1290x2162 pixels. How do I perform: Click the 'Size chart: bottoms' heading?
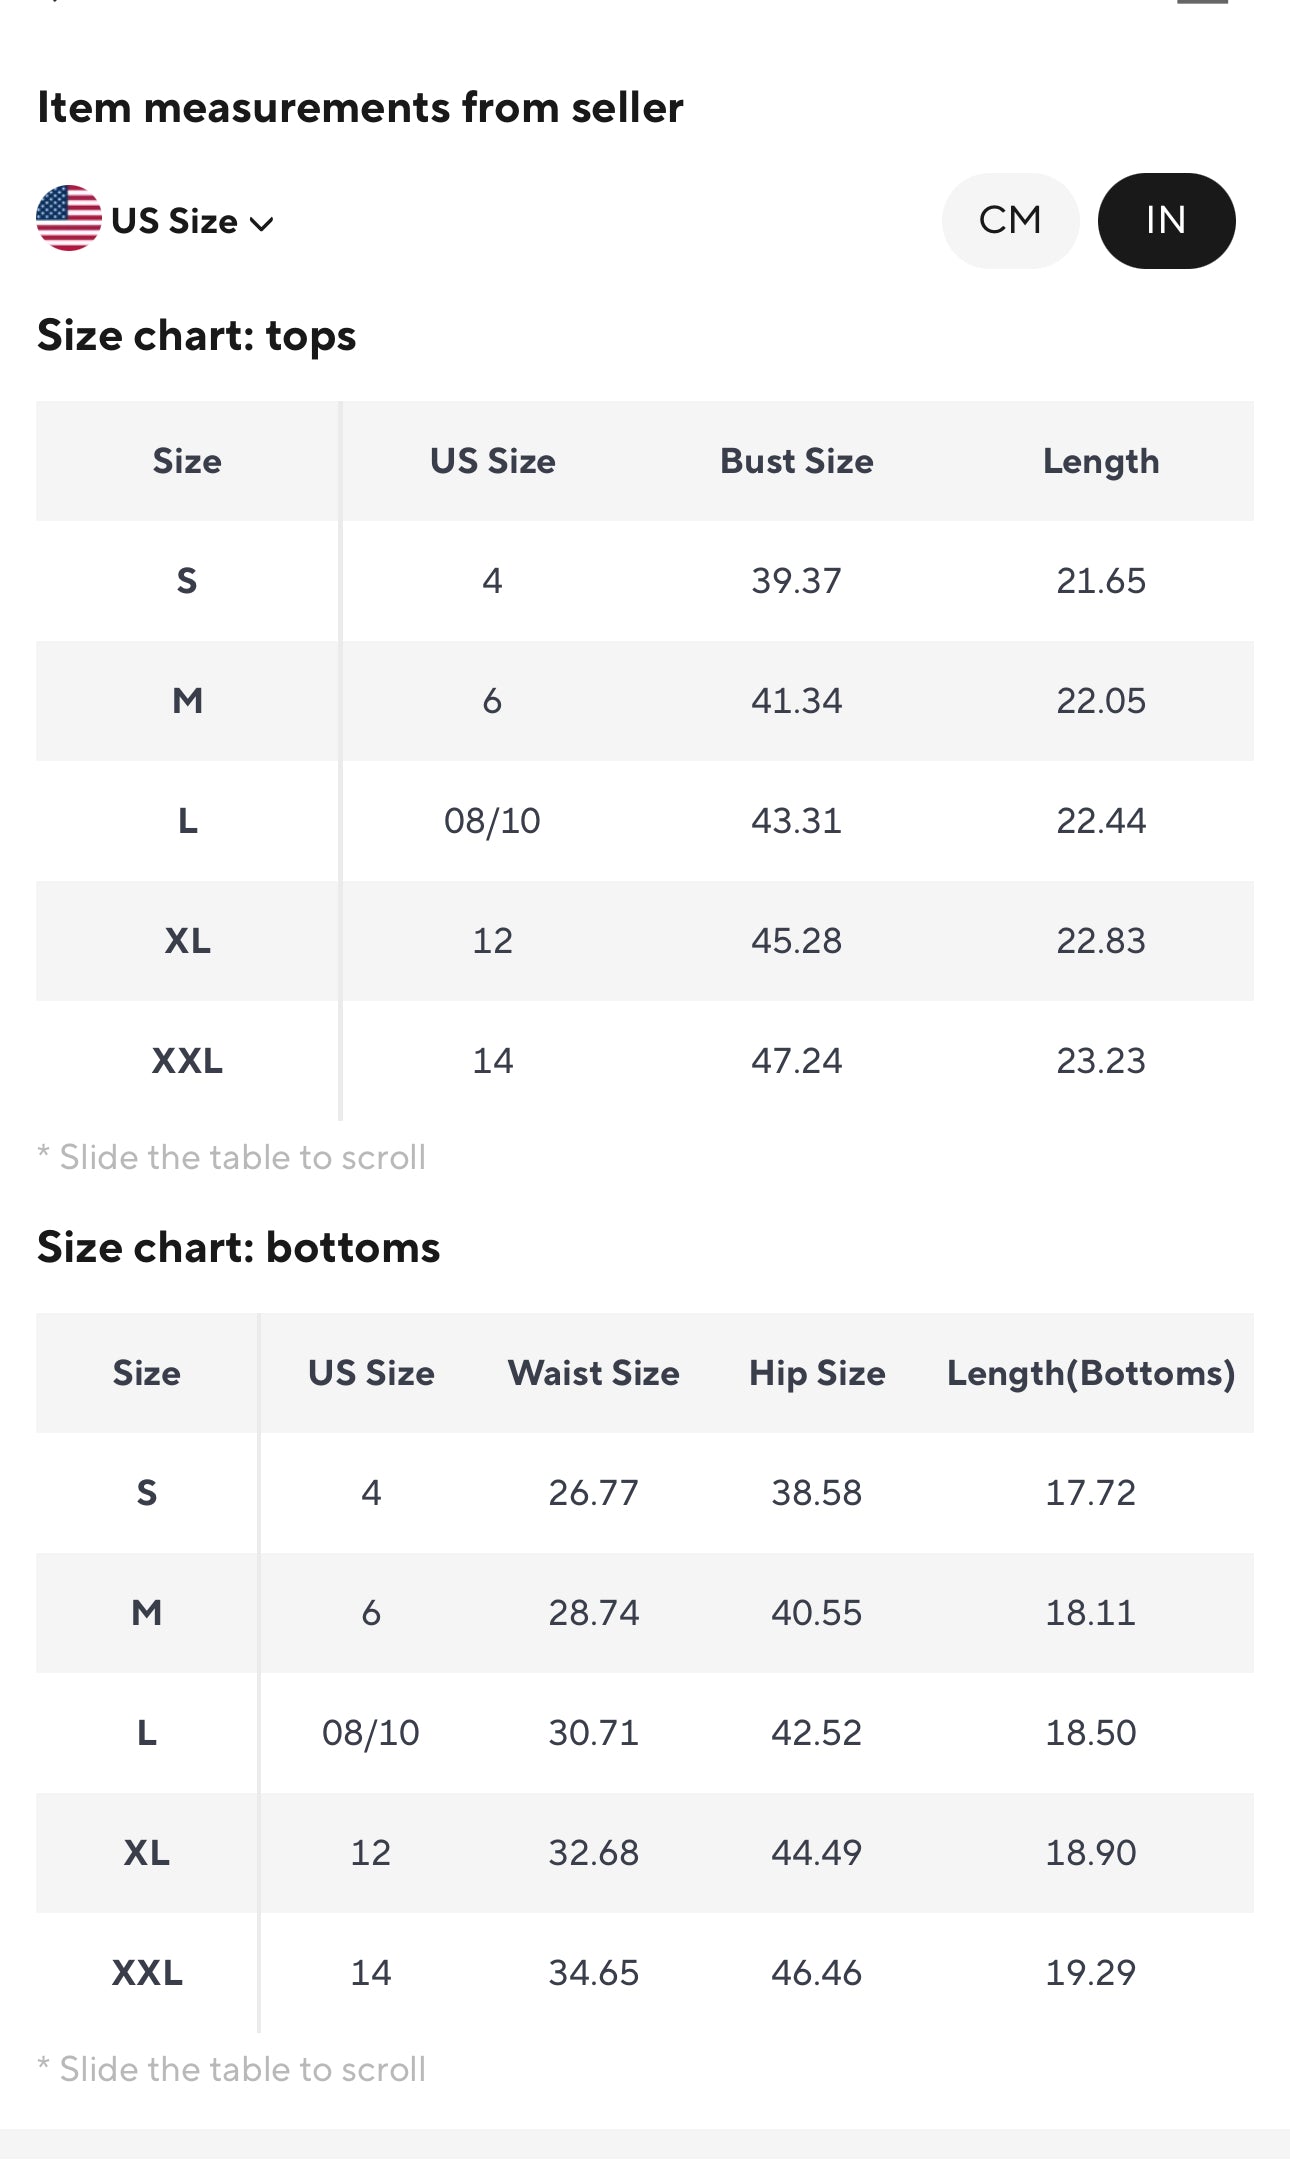click(238, 1248)
